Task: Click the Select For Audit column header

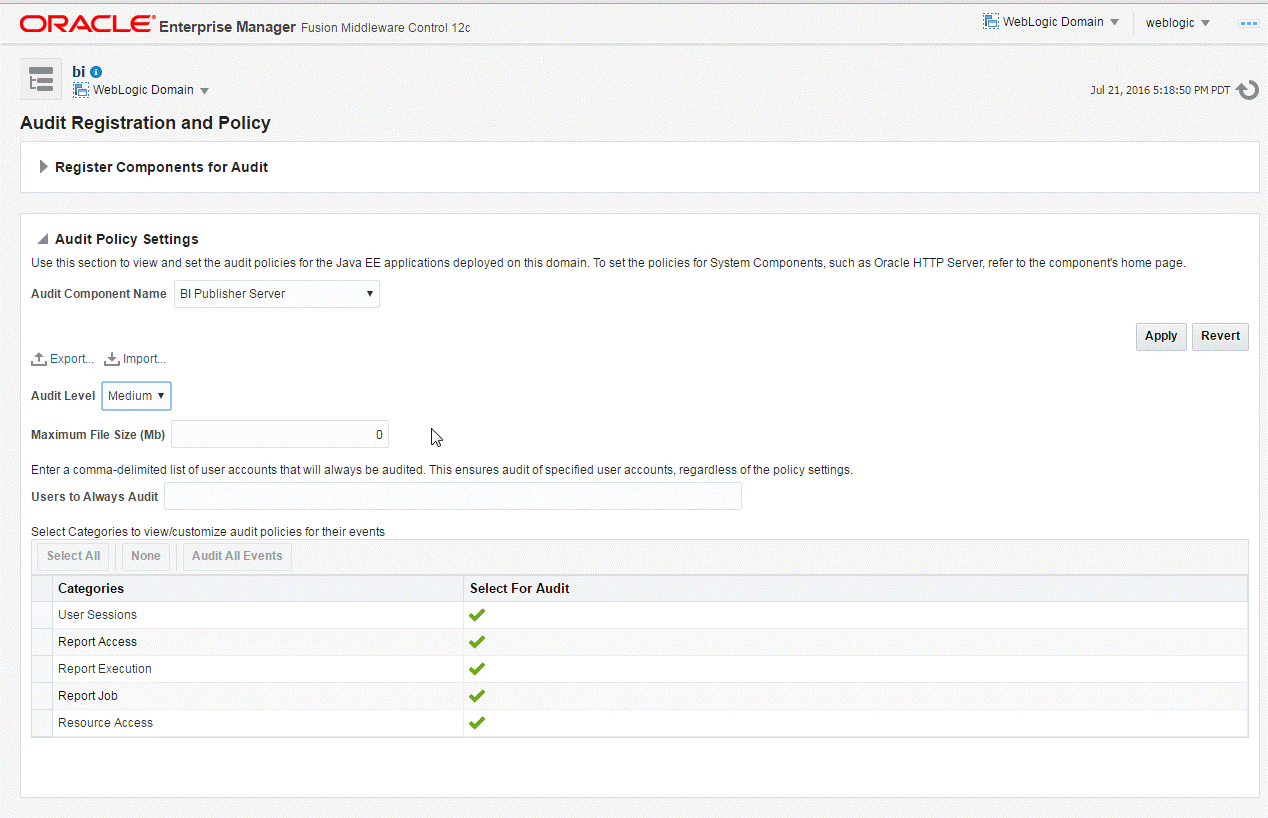Action: pyautogui.click(x=855, y=589)
